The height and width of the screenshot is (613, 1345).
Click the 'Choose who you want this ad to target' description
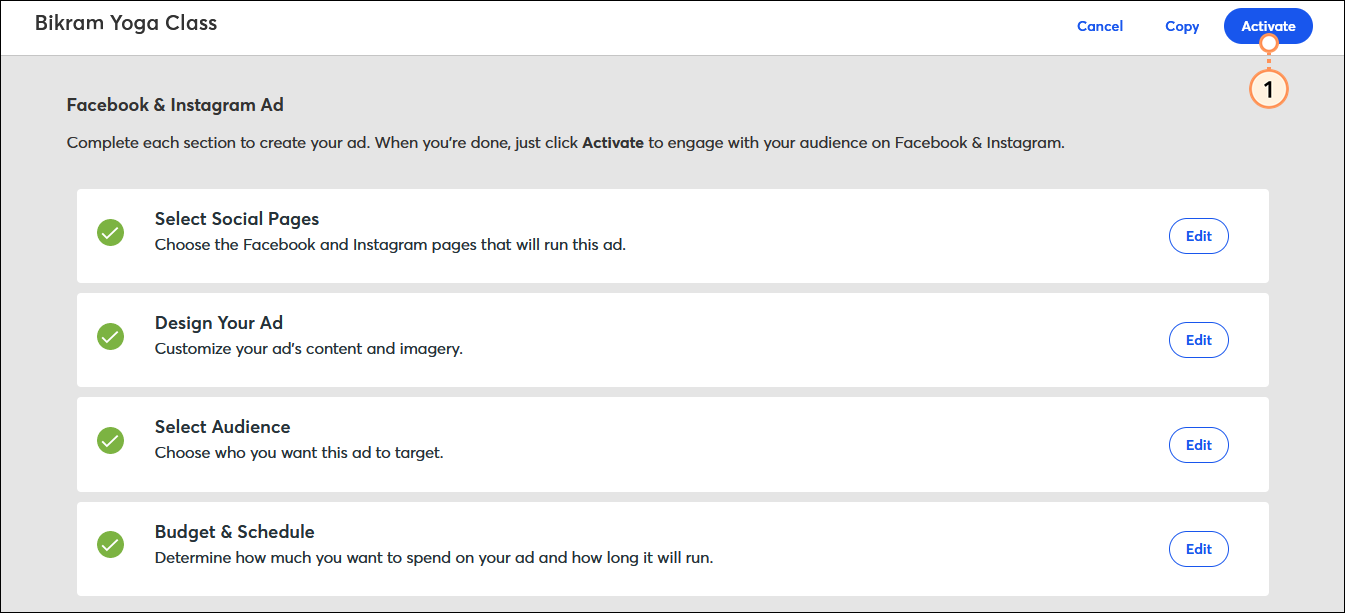click(x=299, y=453)
